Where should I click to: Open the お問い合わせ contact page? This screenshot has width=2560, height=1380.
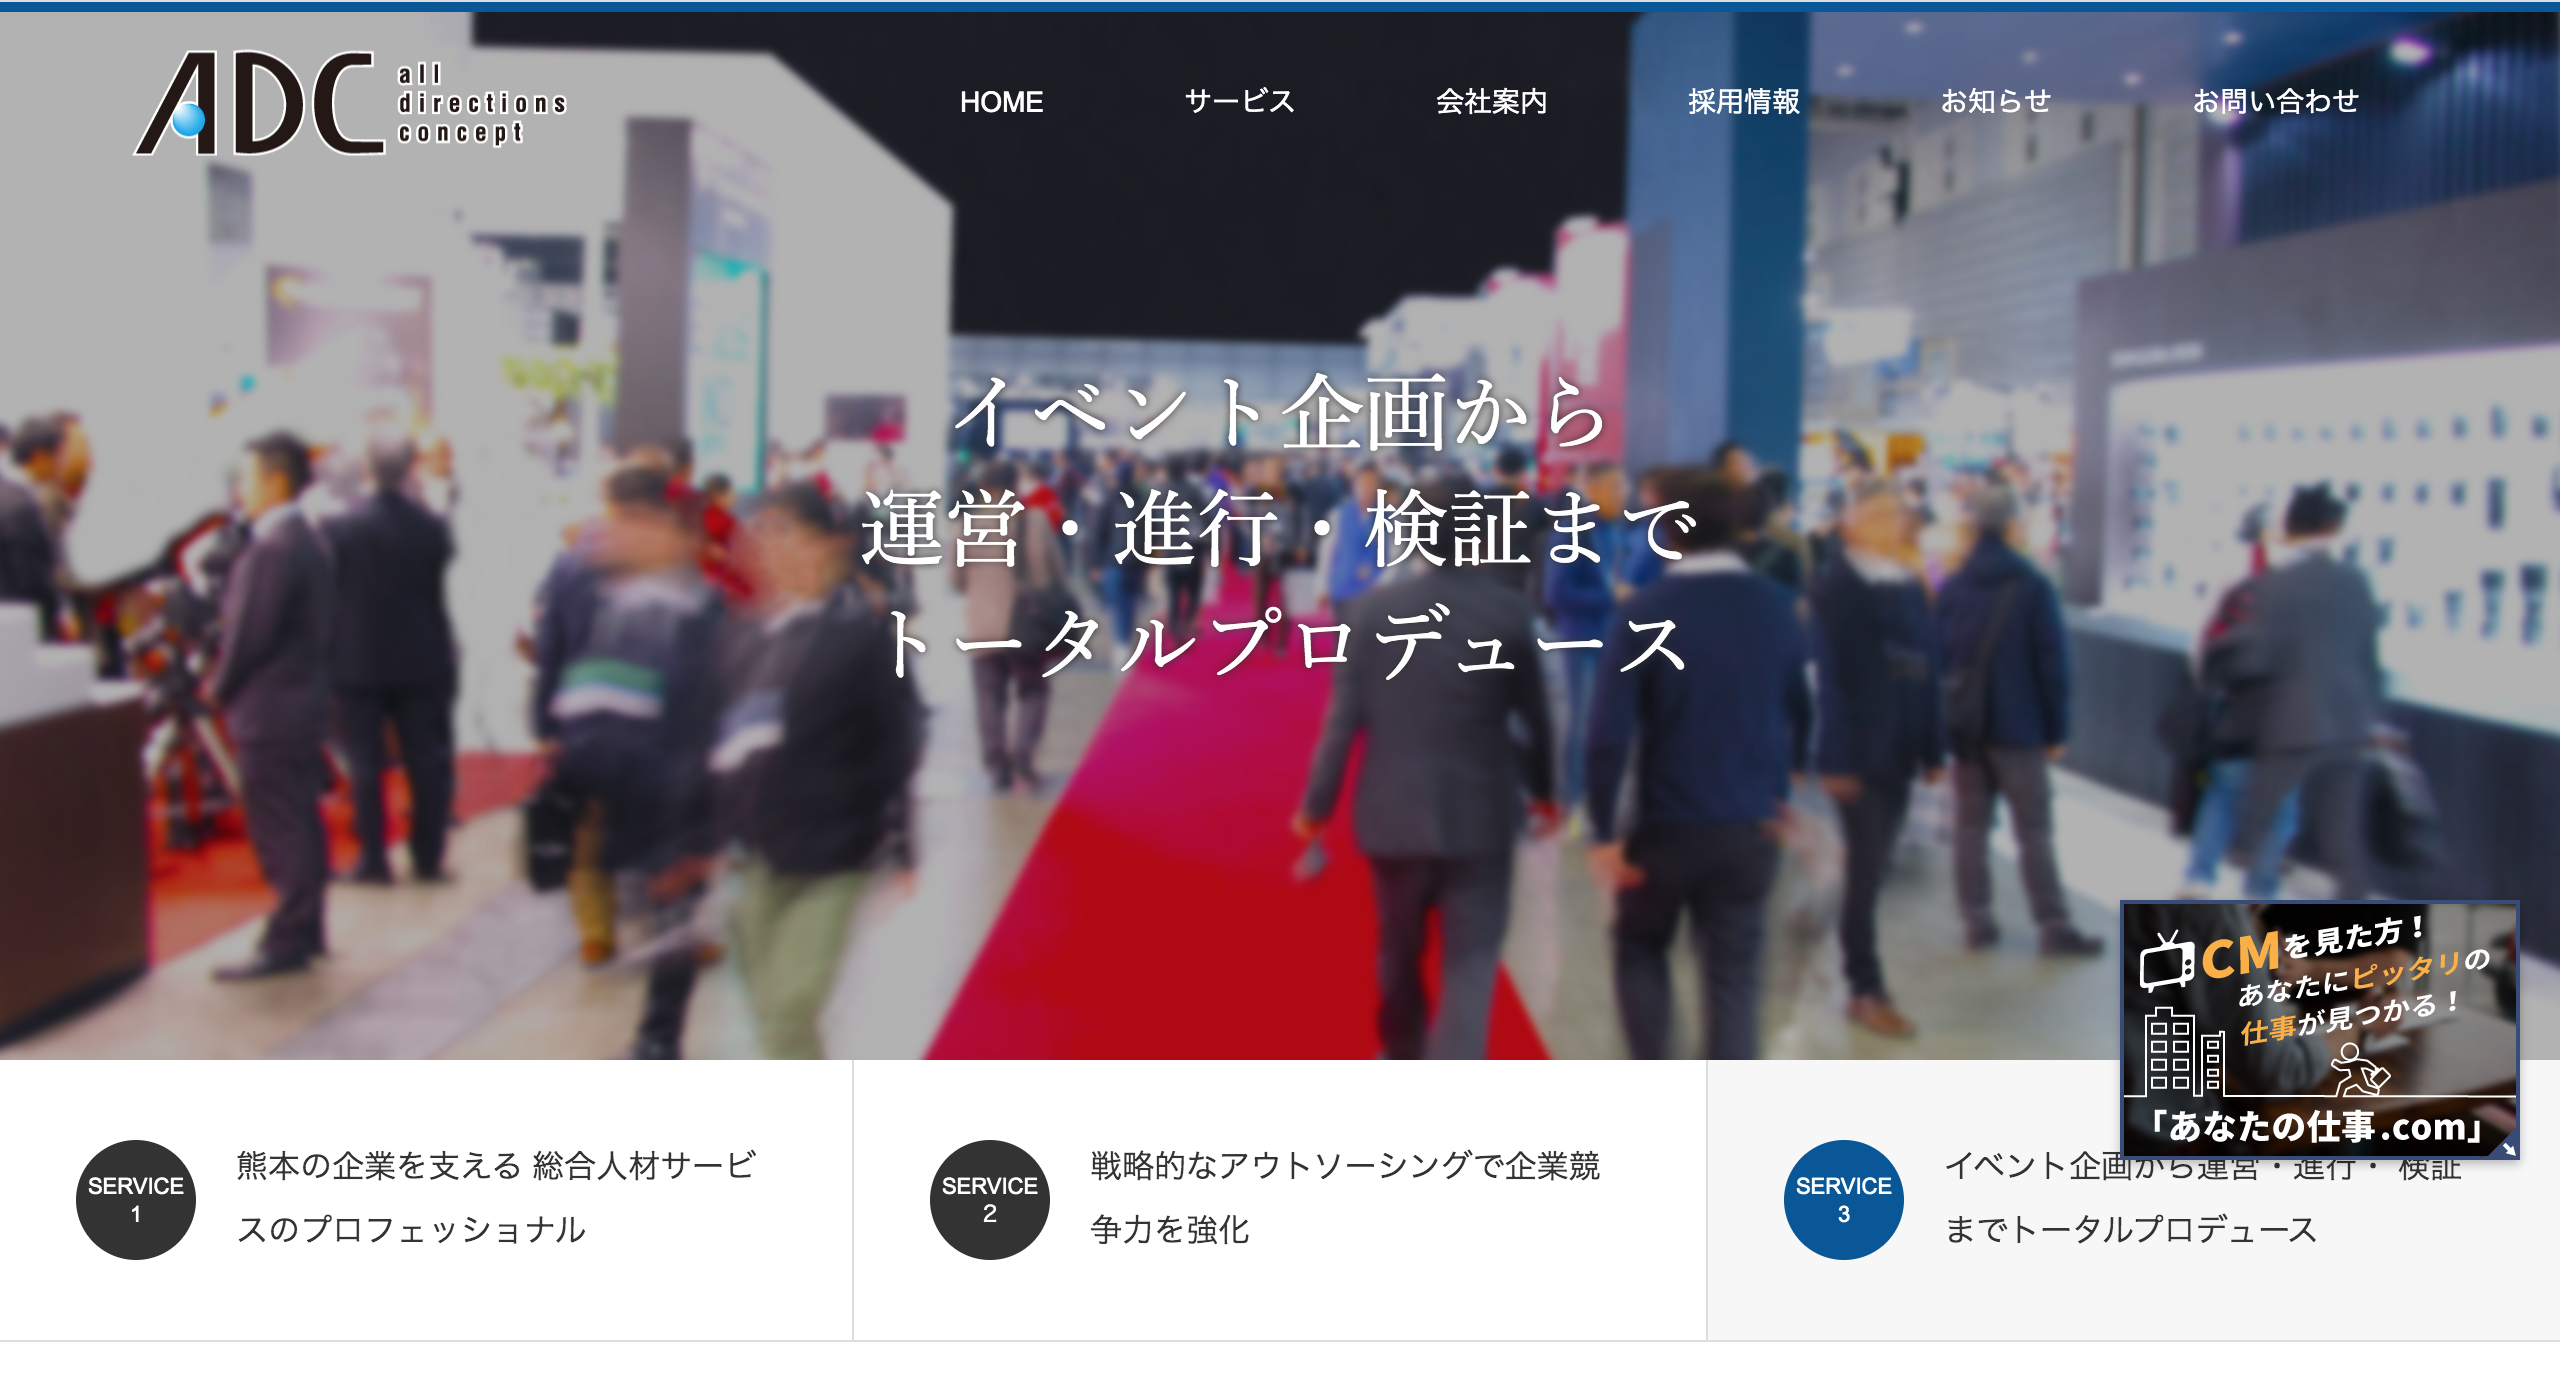click(x=2275, y=102)
